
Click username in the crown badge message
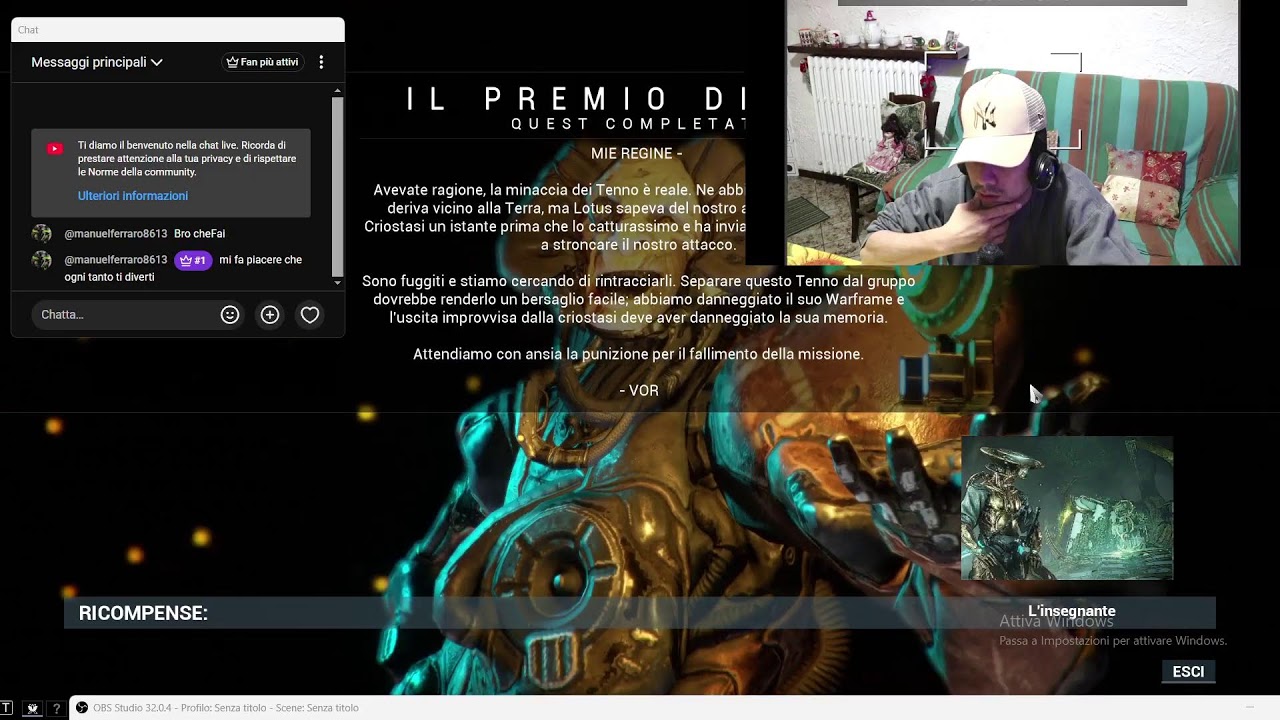click(x=116, y=260)
